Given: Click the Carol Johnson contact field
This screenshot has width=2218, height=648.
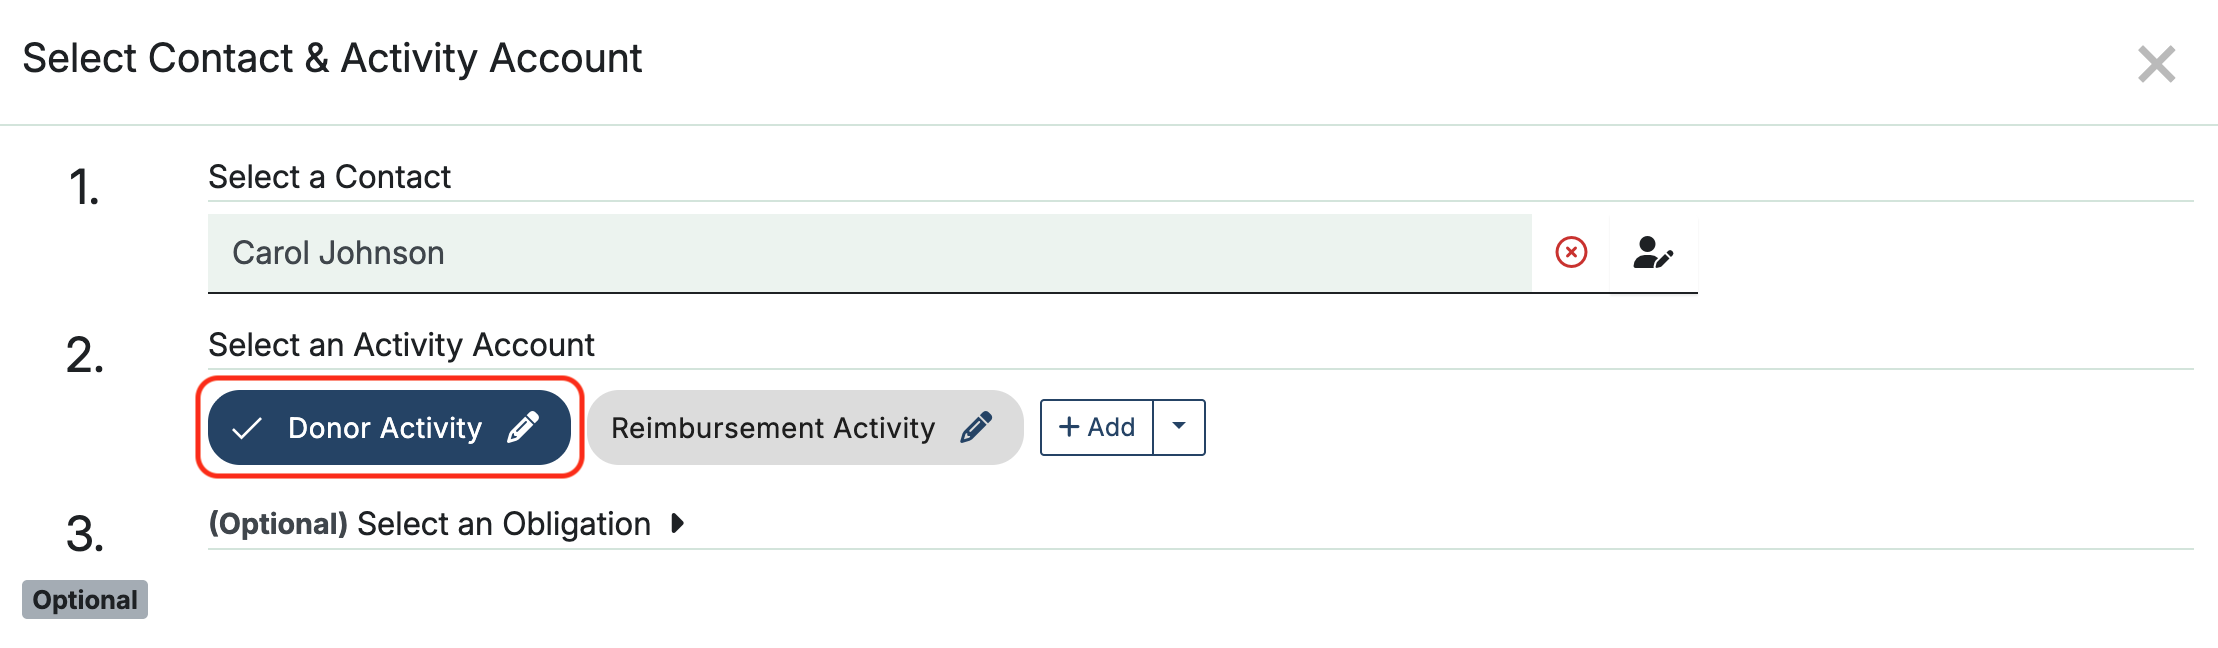Looking at the screenshot, I should [x=868, y=253].
